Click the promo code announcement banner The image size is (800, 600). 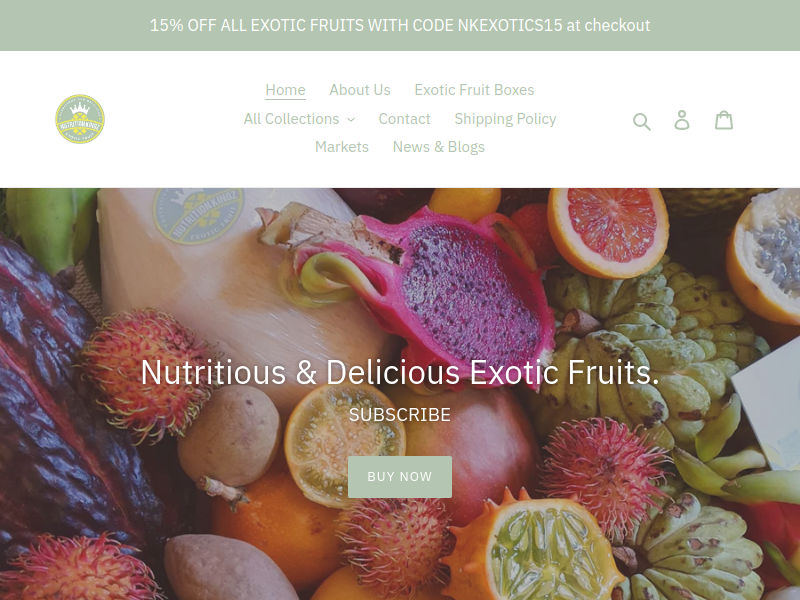[x=400, y=25]
